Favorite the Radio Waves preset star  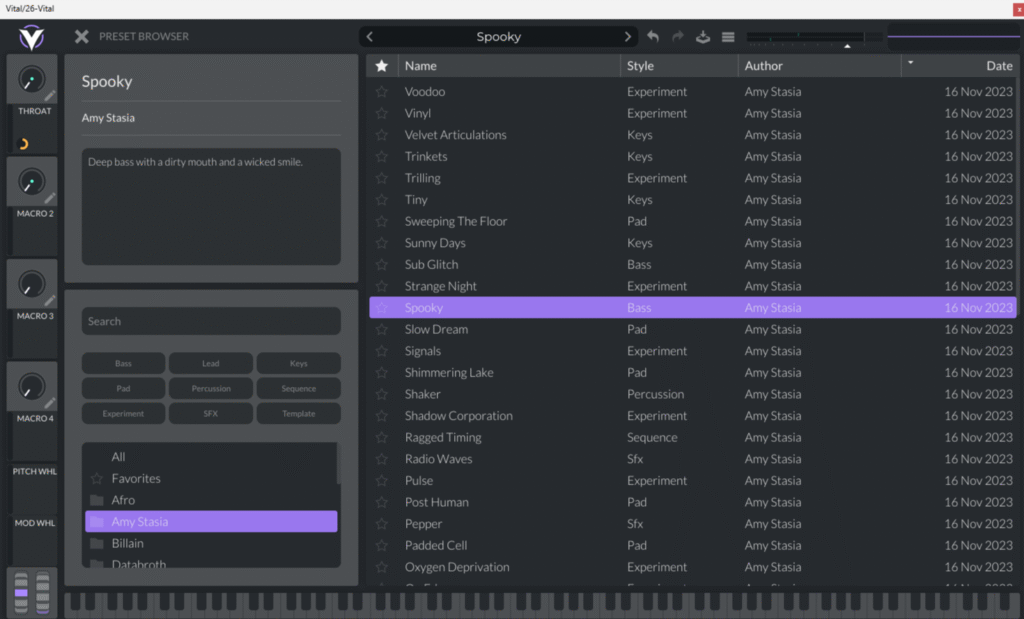382,458
